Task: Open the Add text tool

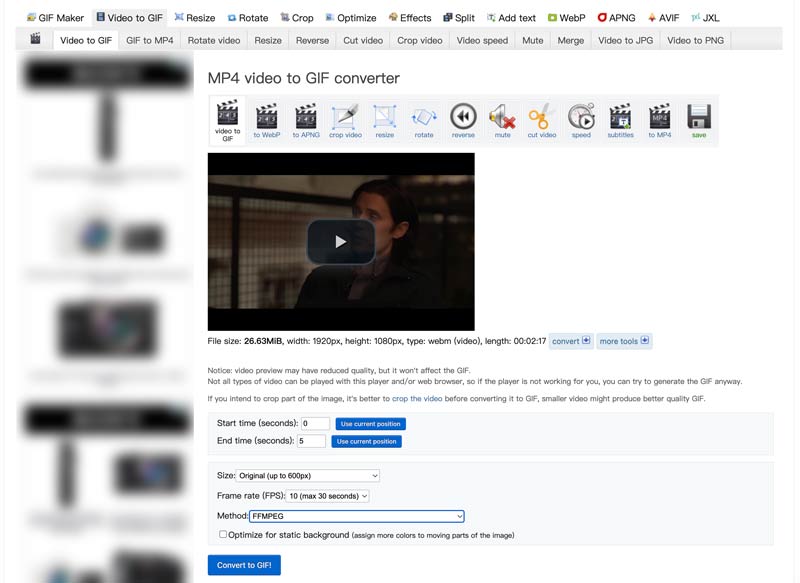Action: 511,18
